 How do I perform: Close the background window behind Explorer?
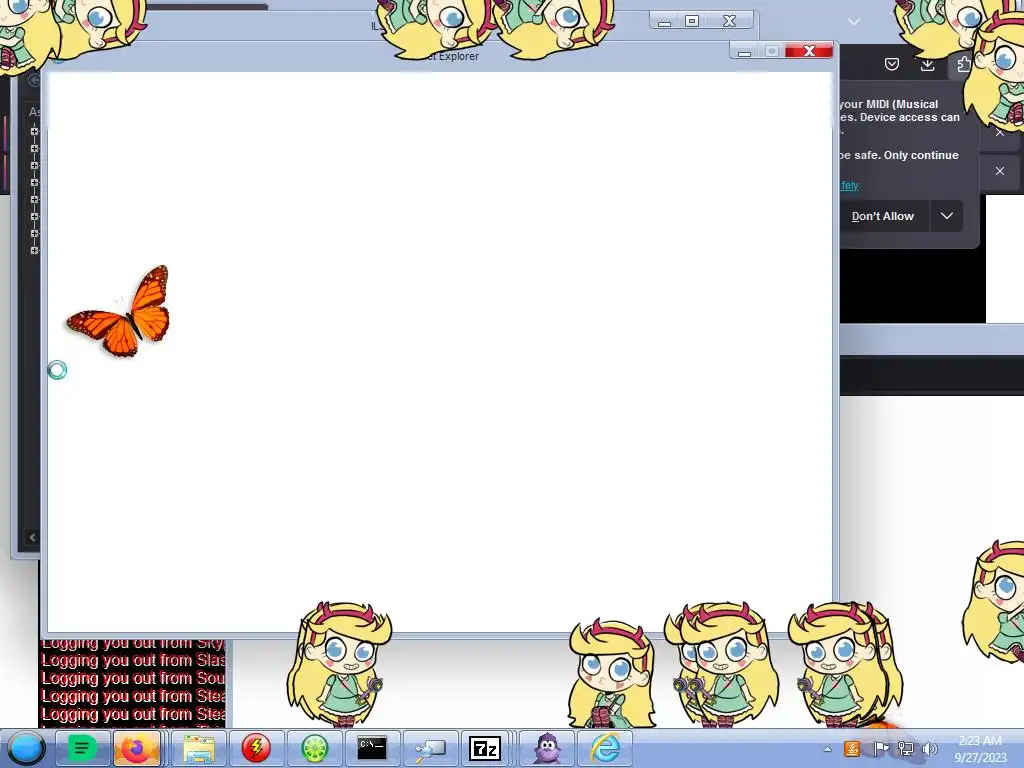pyautogui.click(x=729, y=21)
